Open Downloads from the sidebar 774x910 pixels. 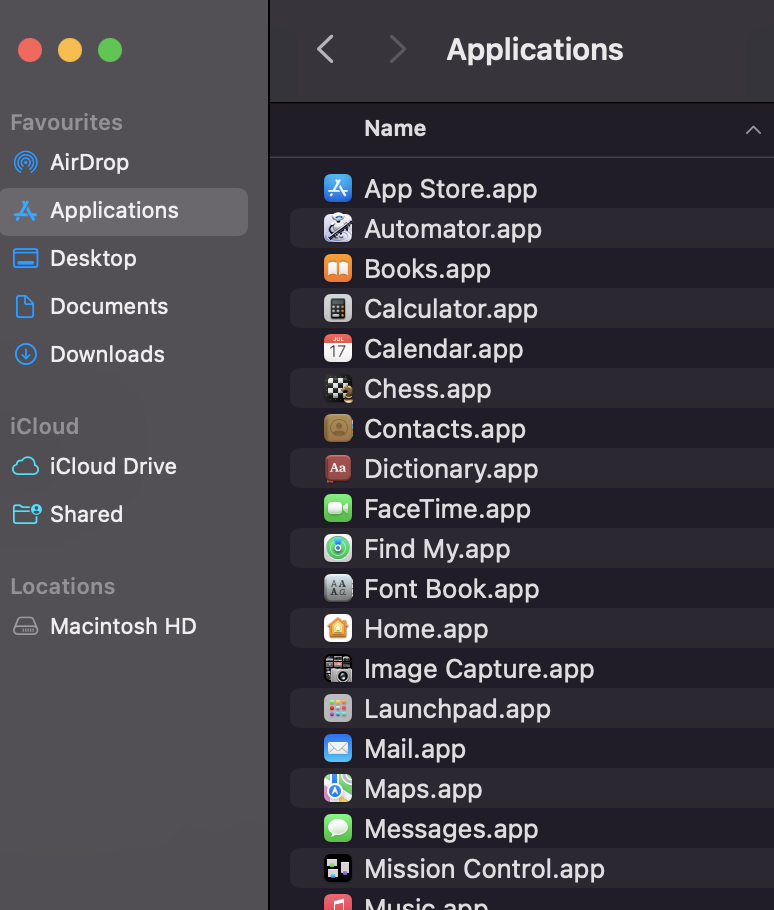pyautogui.click(x=107, y=354)
